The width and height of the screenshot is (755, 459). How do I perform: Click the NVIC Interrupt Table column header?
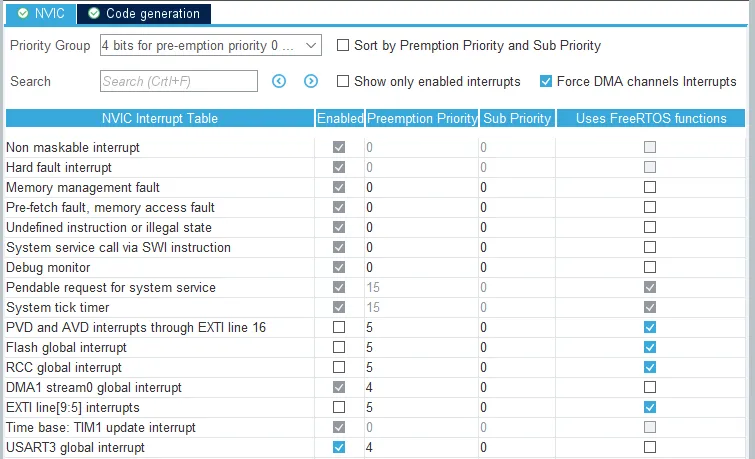(160, 118)
